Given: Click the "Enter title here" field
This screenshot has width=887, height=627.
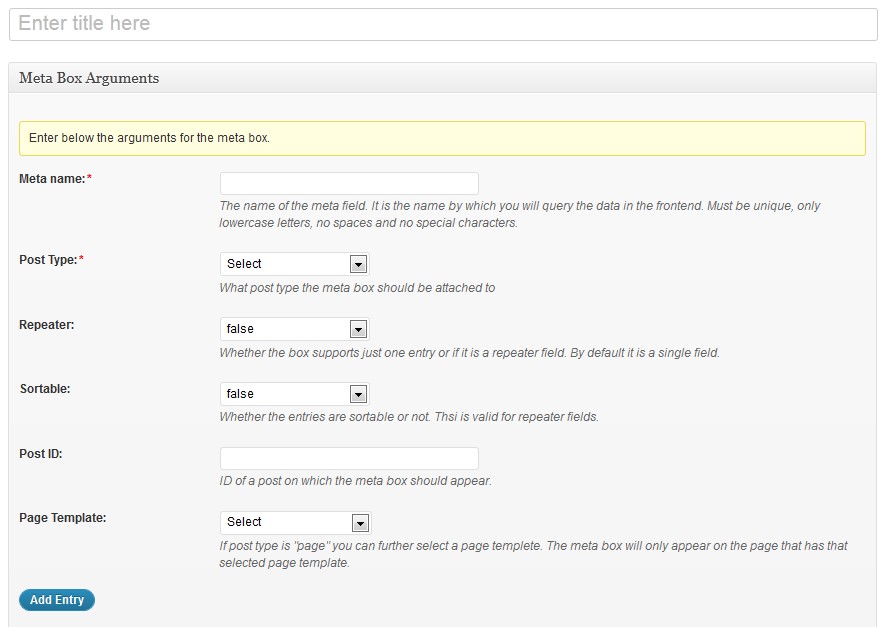Looking at the screenshot, I should click(x=443, y=24).
